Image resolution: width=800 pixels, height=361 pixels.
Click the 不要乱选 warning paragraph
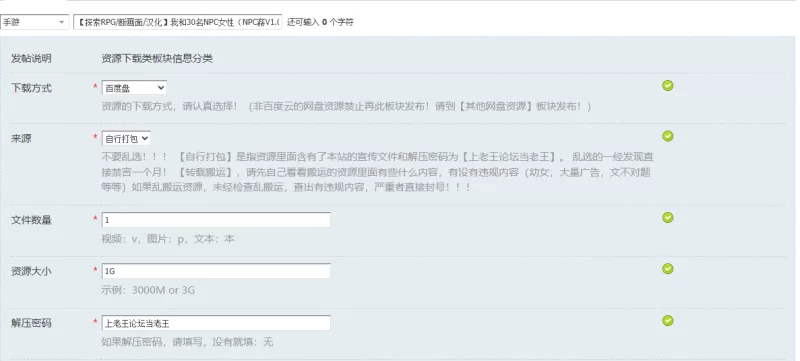(378, 172)
